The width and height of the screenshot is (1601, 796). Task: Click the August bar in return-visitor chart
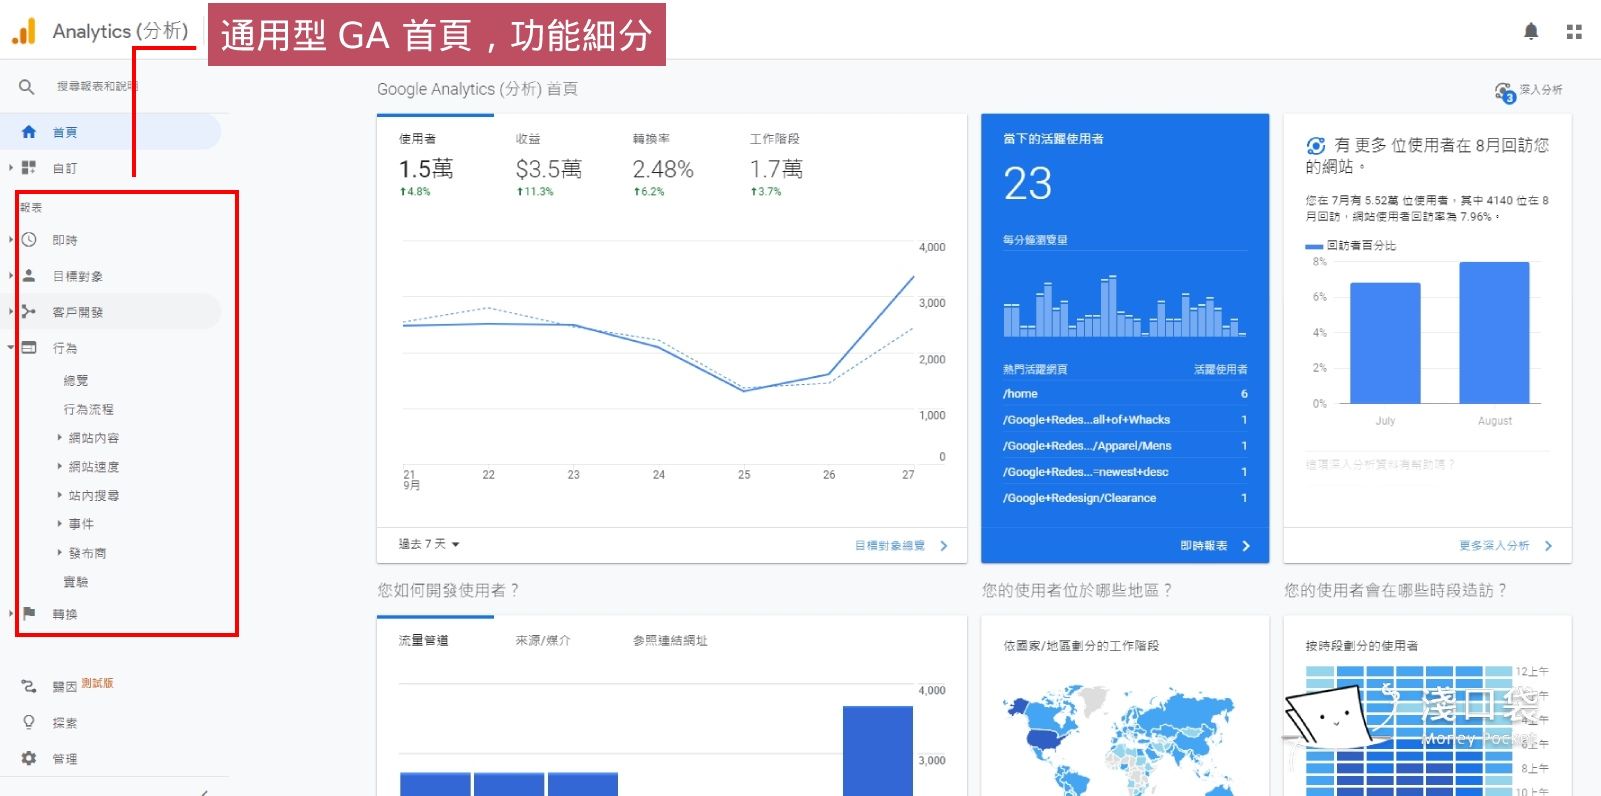coord(1494,332)
